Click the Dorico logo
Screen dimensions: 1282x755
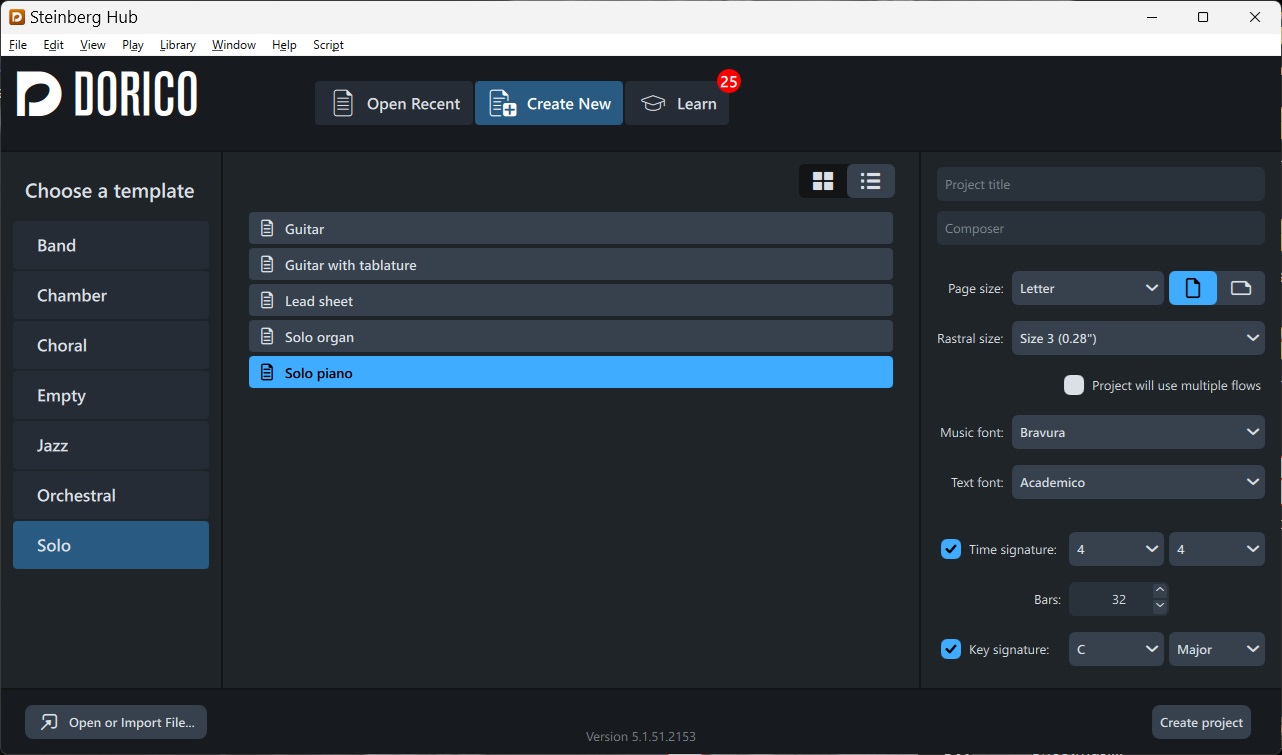107,95
